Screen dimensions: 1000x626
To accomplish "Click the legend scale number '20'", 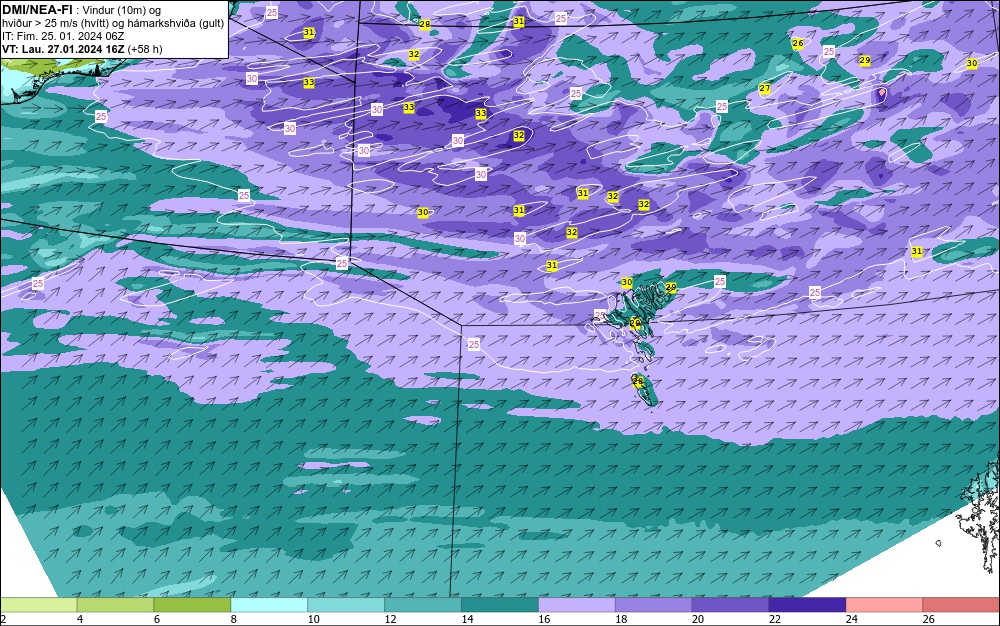I will pyautogui.click(x=698, y=619).
